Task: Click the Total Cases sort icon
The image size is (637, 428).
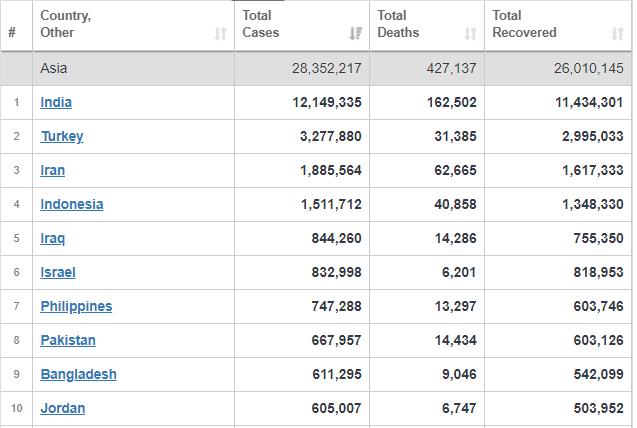Action: coord(355,33)
